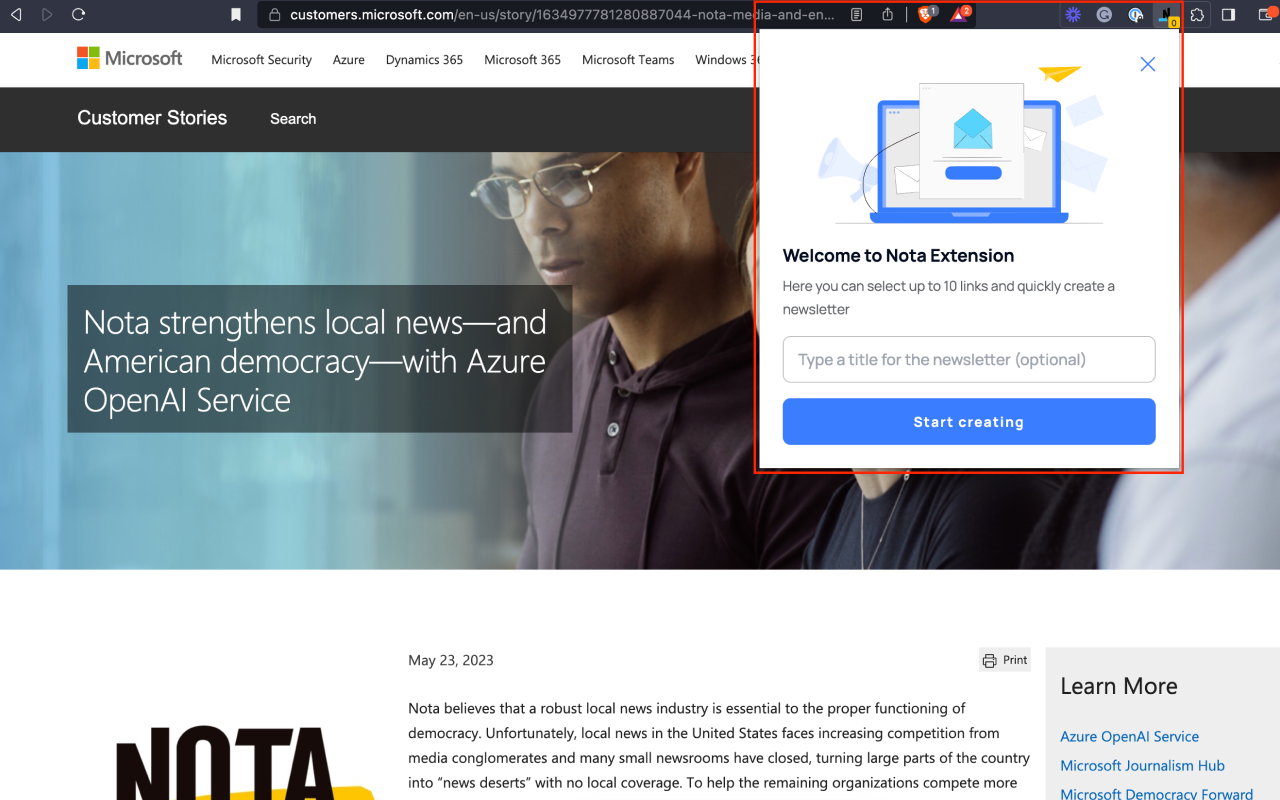Image resolution: width=1280 pixels, height=800 pixels.
Task: Click the browser address bar URL
Action: 563,15
